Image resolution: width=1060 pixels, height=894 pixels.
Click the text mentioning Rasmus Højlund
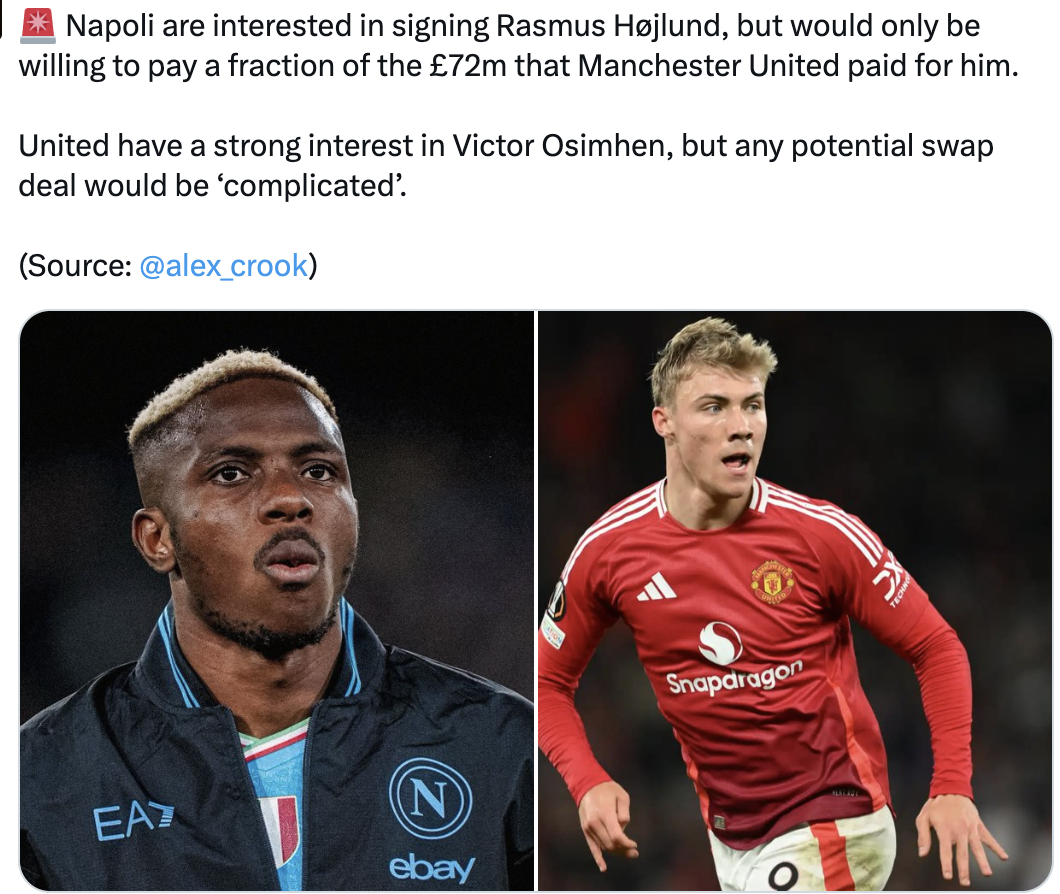(x=612, y=26)
